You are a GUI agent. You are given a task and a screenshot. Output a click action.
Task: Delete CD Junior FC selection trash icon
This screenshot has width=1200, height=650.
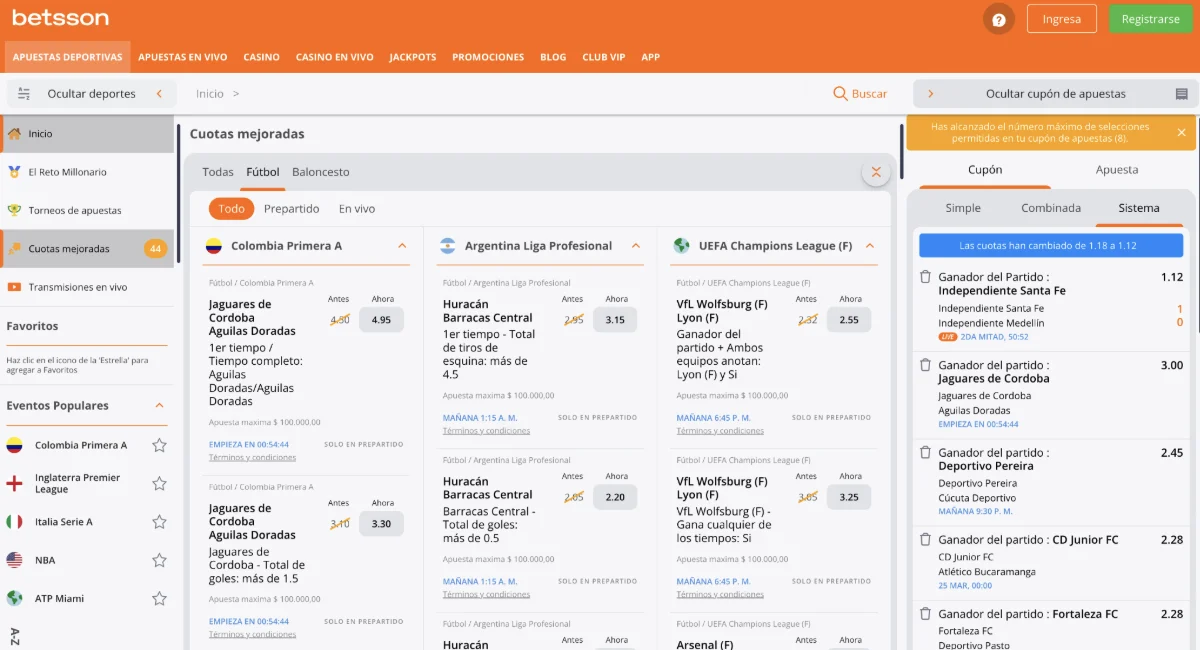click(926, 539)
